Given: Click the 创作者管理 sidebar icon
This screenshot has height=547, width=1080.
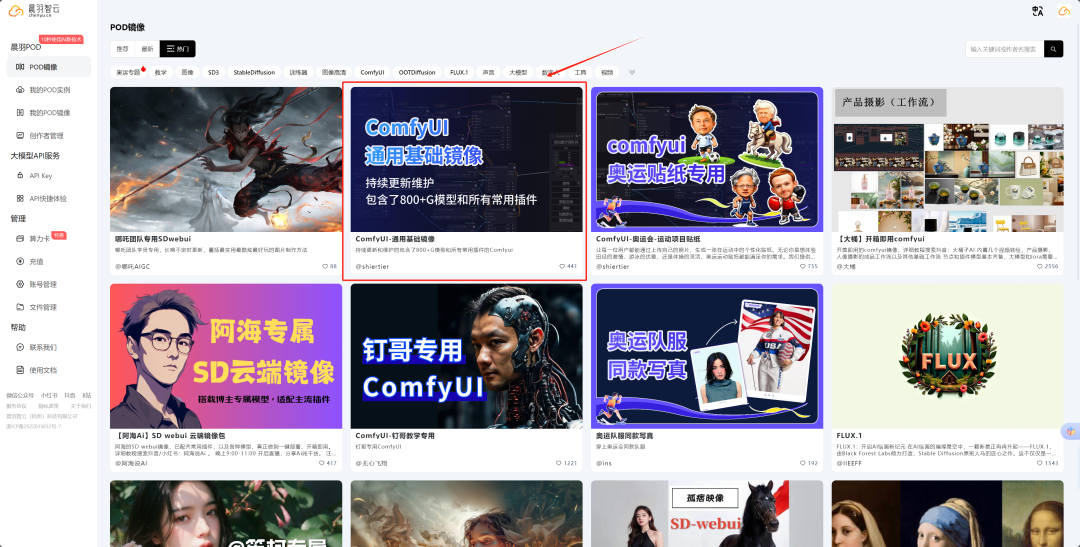Looking at the screenshot, I should pyautogui.click(x=20, y=135).
